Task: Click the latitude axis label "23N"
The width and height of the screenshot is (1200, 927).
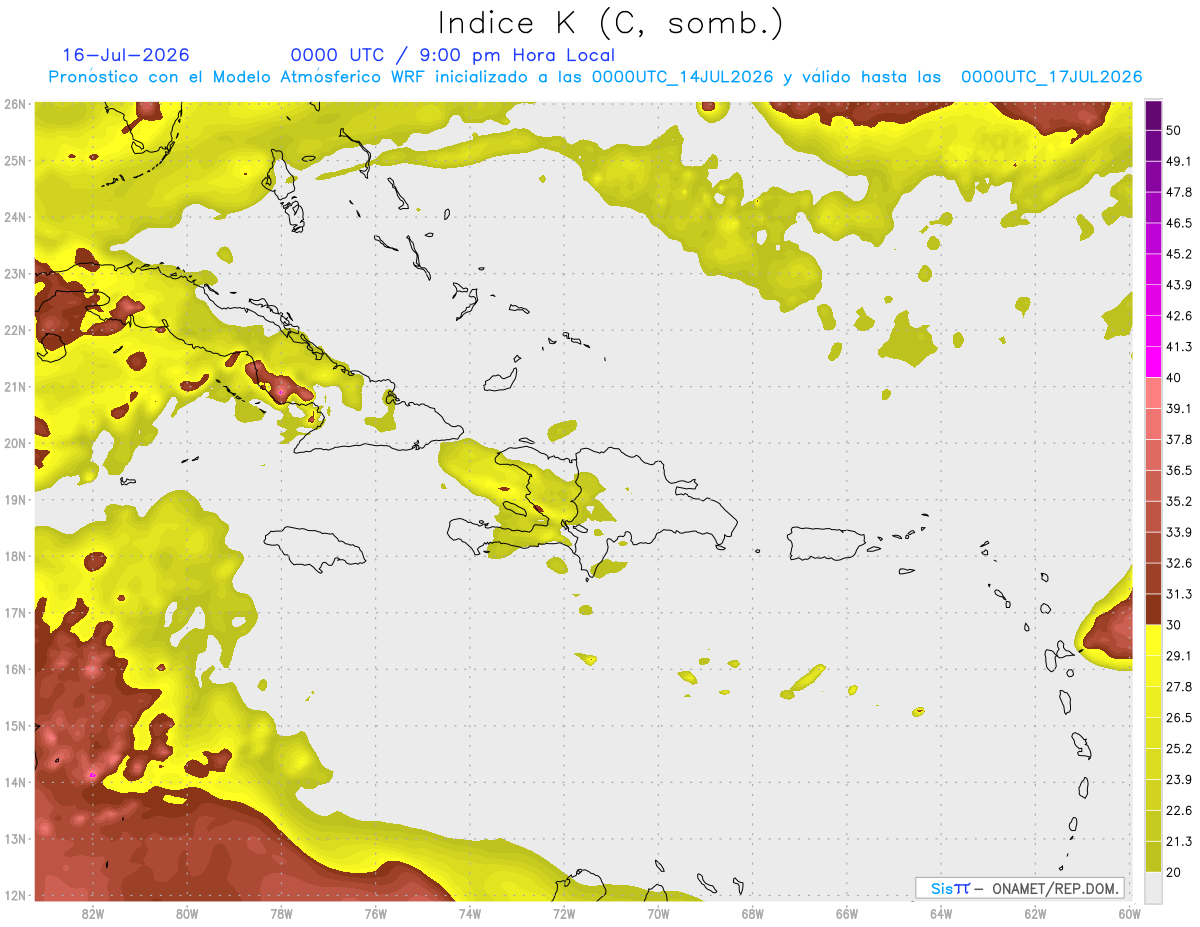Action: click(x=15, y=274)
